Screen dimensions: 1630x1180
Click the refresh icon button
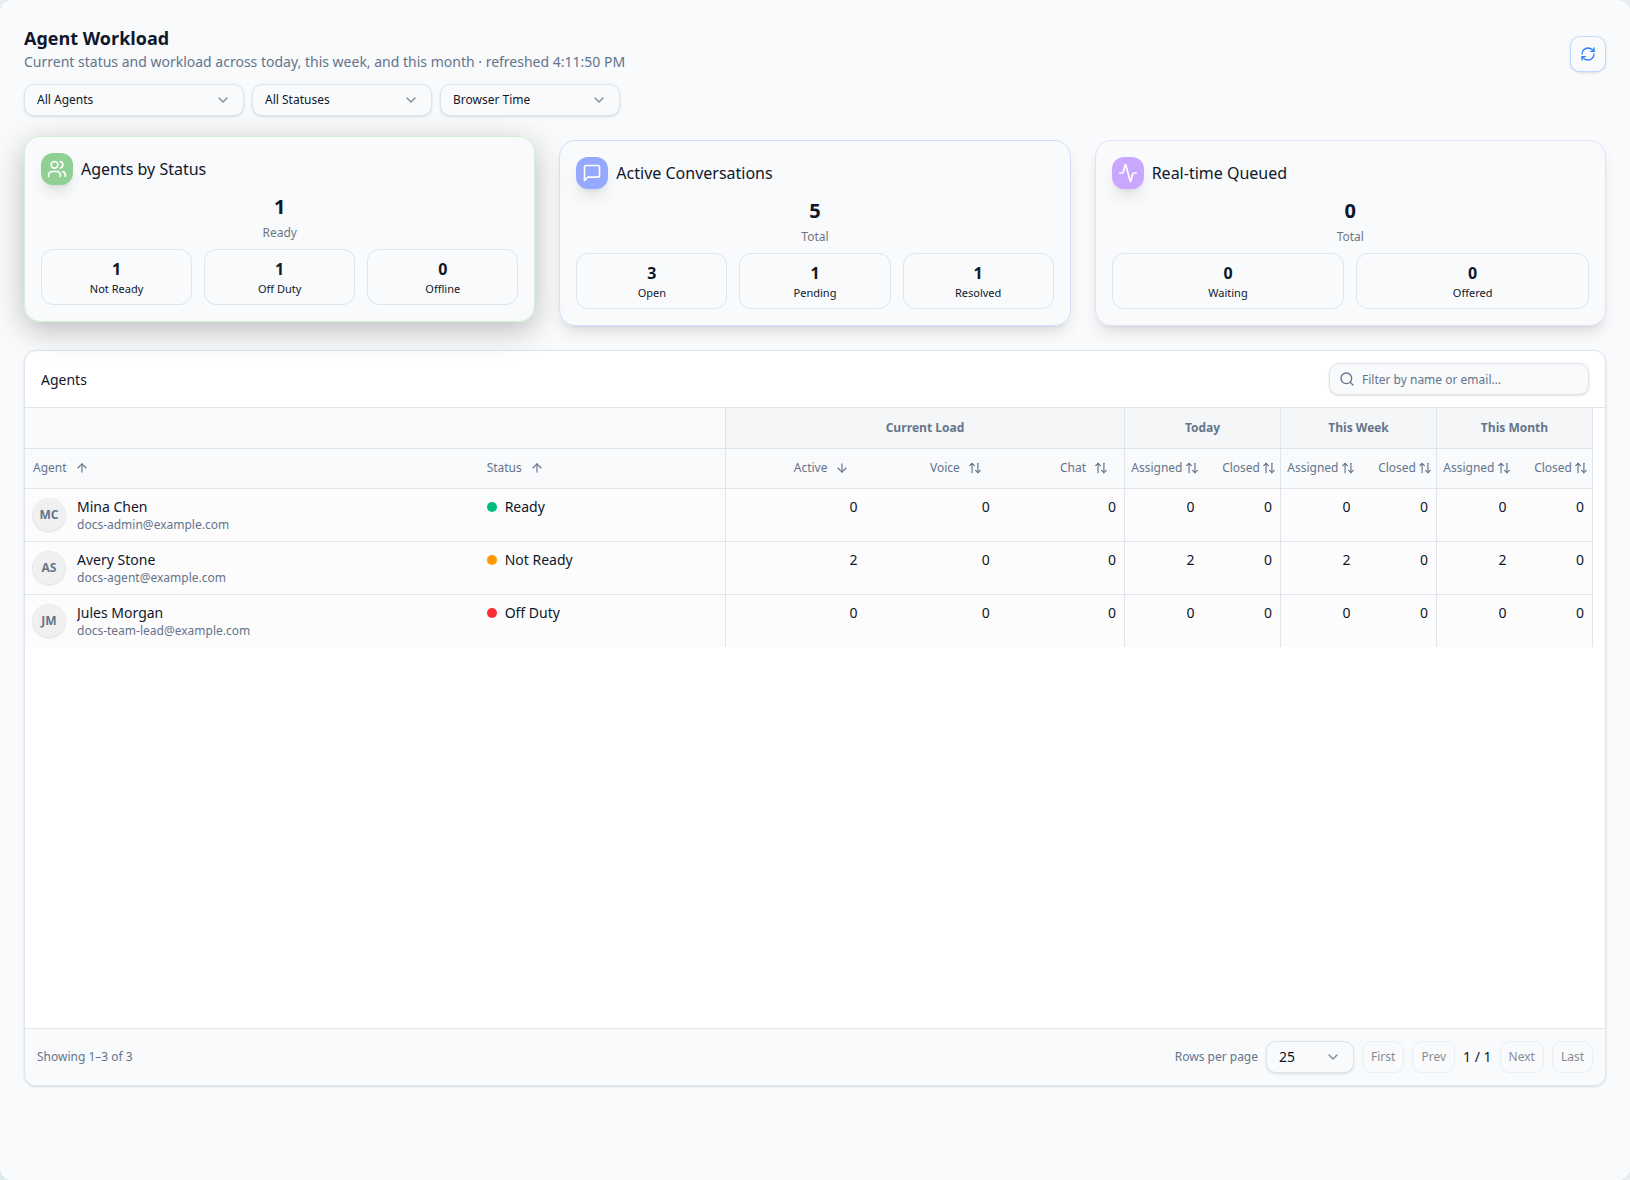point(1587,54)
